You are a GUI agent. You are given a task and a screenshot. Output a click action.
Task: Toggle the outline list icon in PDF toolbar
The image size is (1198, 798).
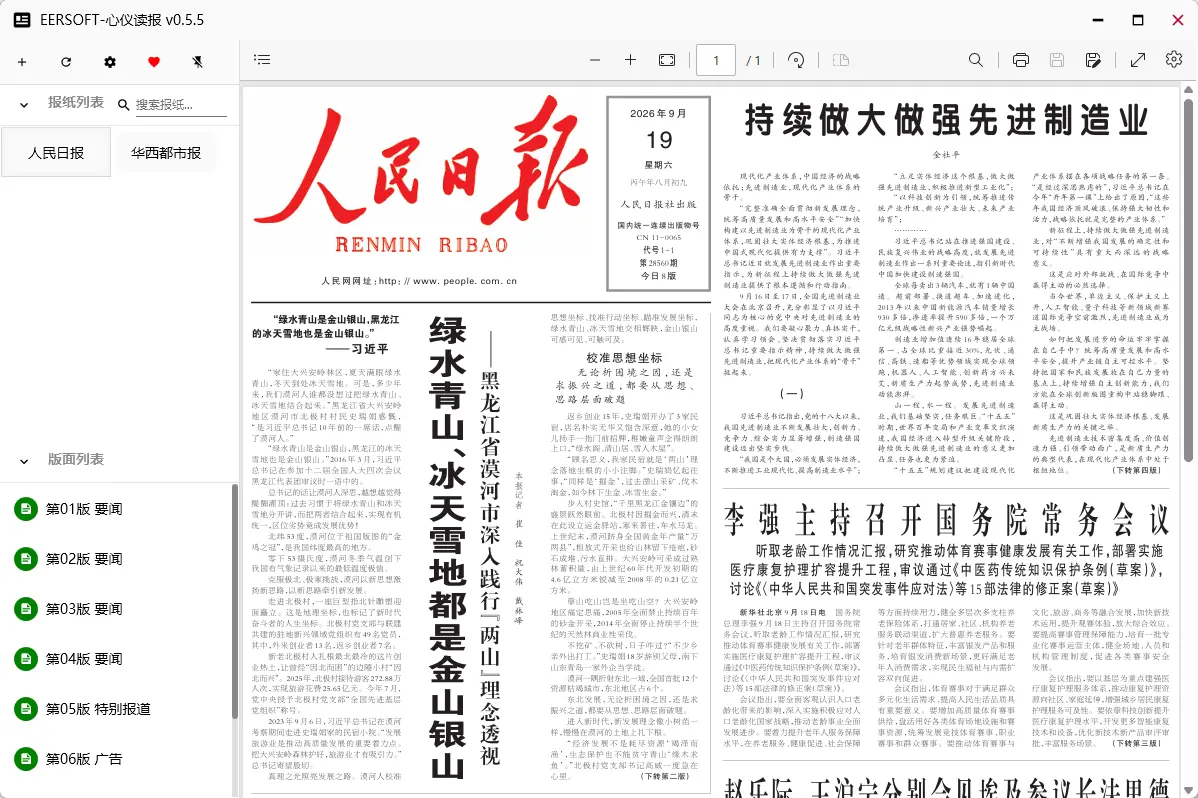pyautogui.click(x=262, y=60)
